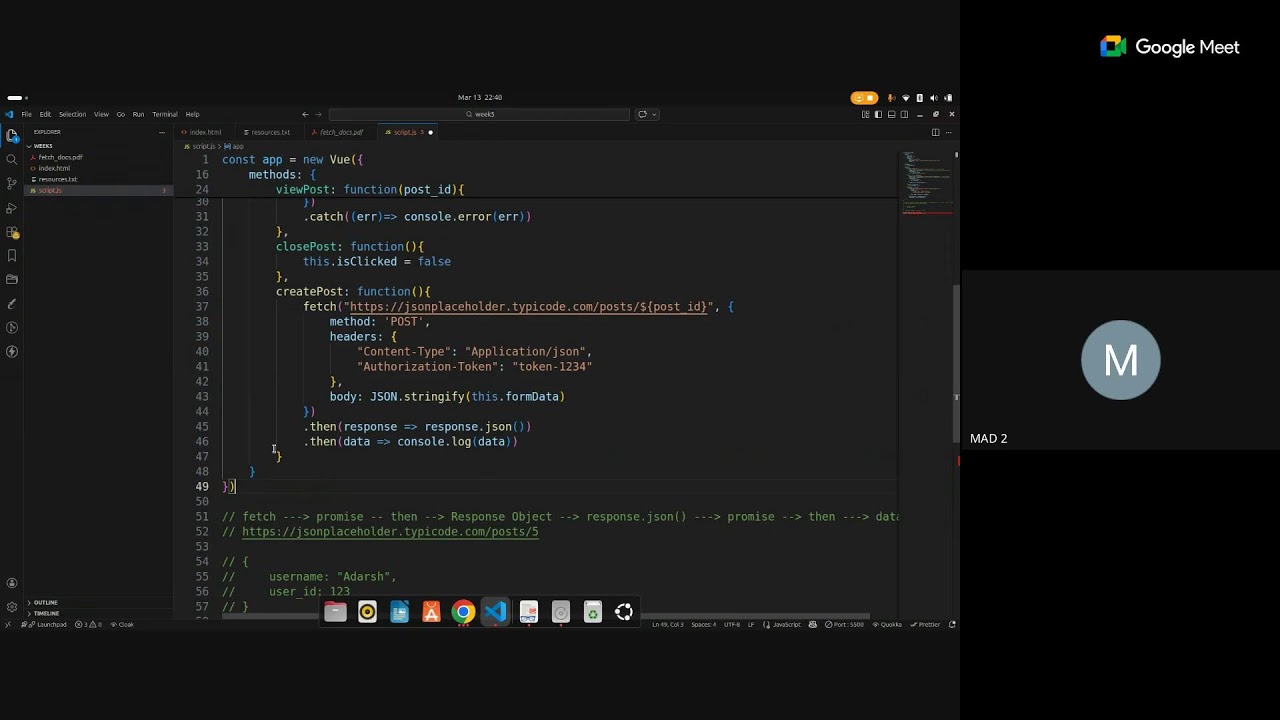Screen dimensions: 1280x720
Task: Open the Copilot chat dropdown arrow
Action: [654, 114]
